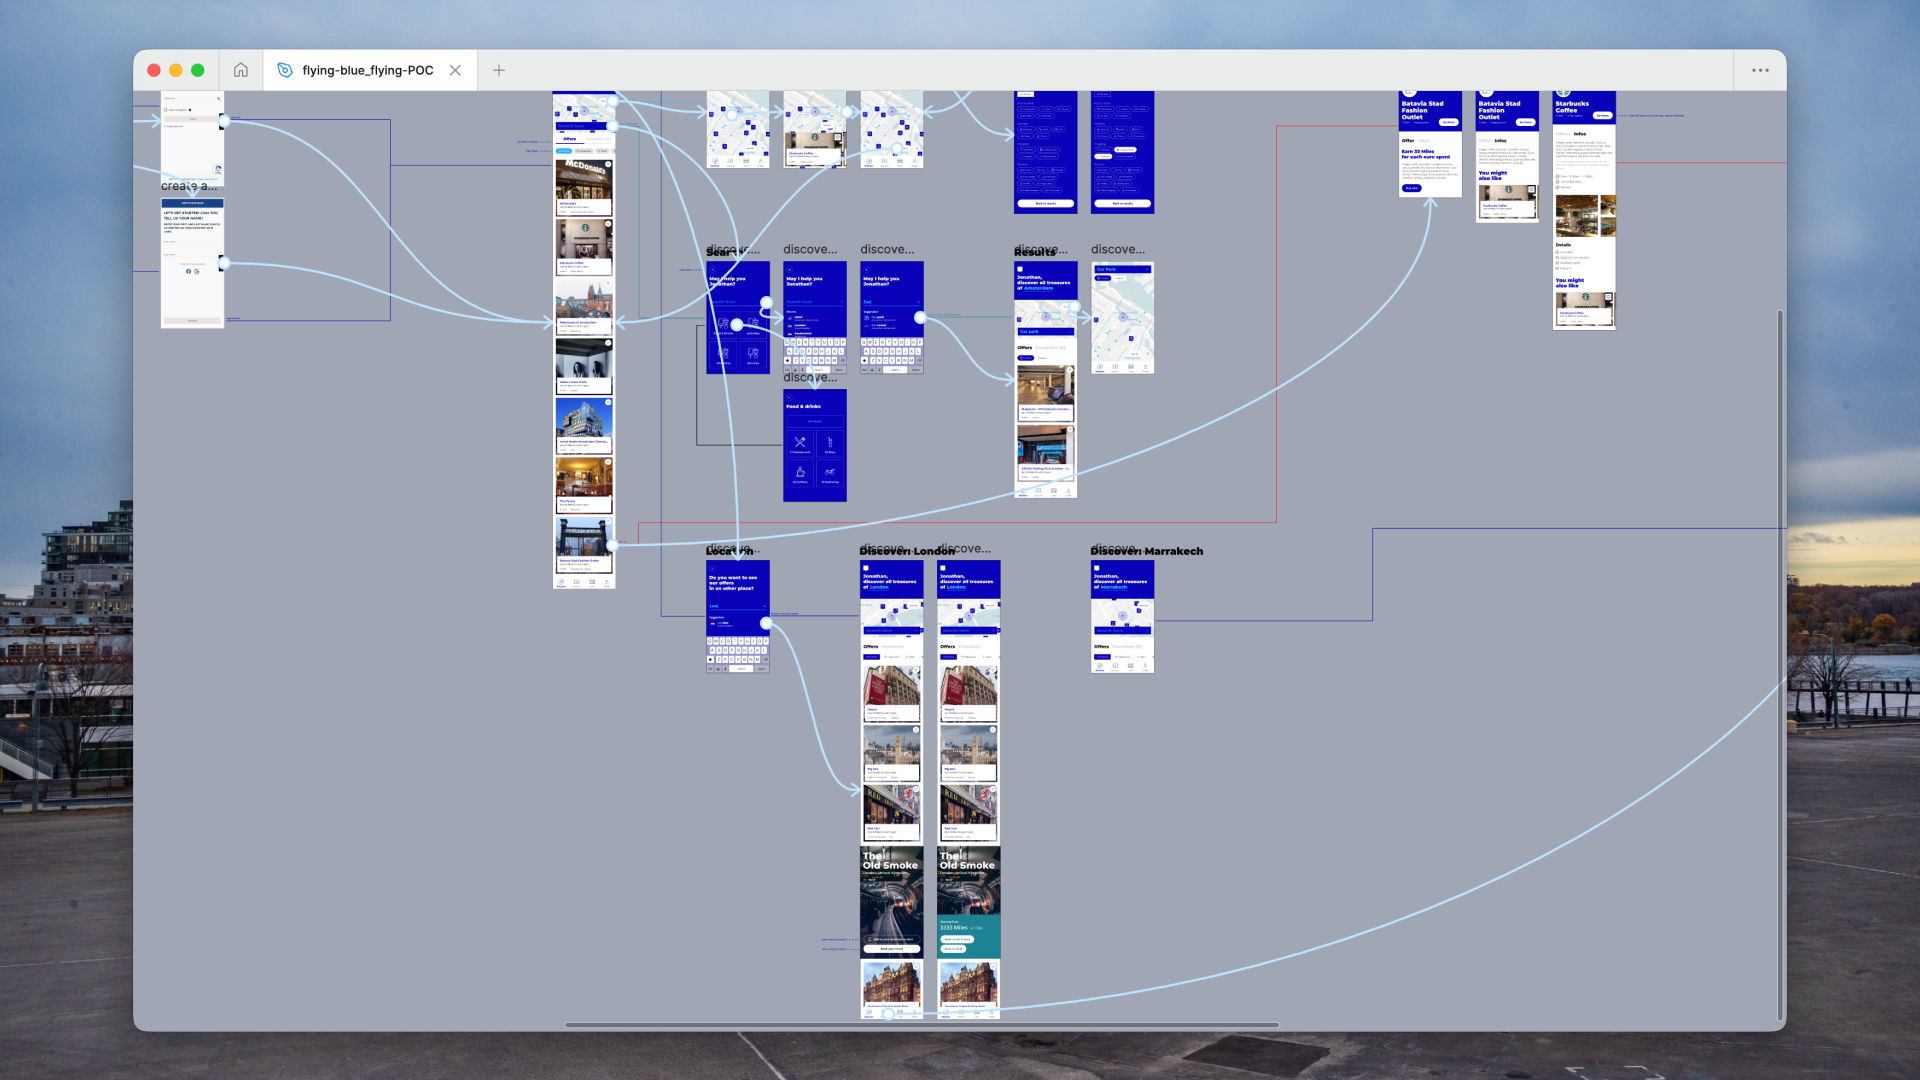This screenshot has height=1080, width=1920.
Task: Close the flying-blue_flying-POC tab
Action: 455,70
